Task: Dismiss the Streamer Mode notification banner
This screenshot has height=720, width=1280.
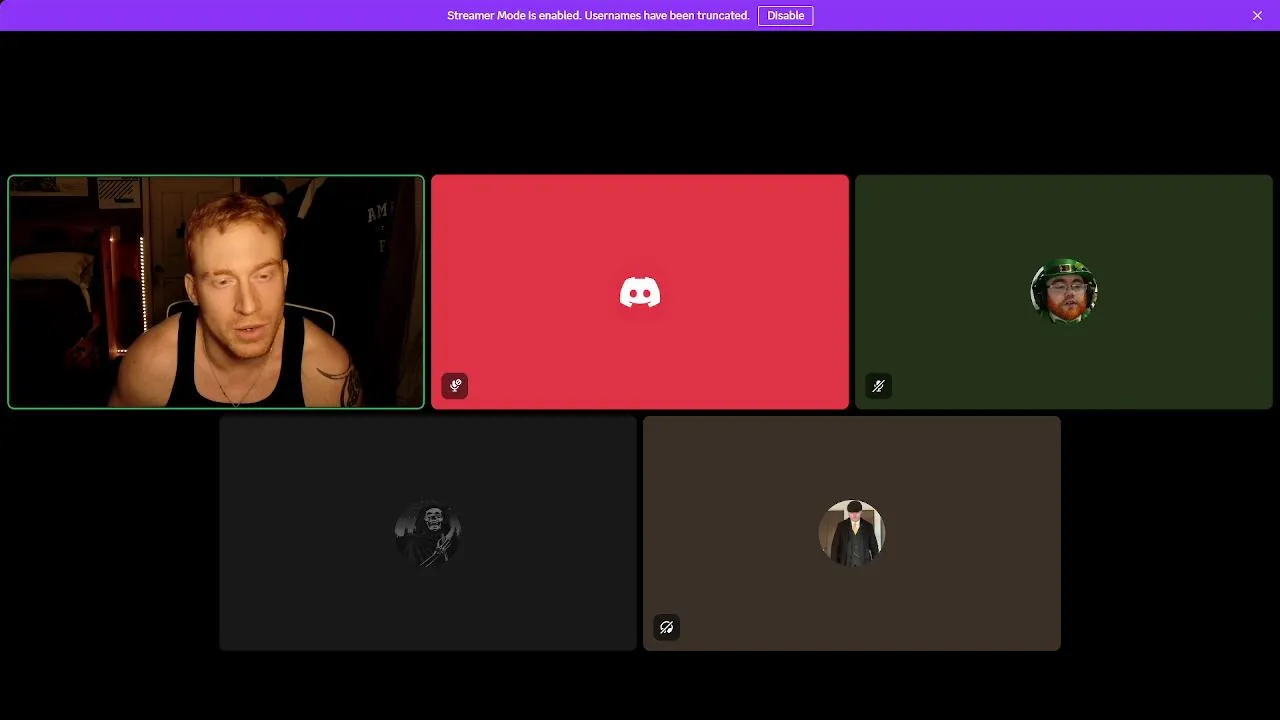Action: point(1257,16)
